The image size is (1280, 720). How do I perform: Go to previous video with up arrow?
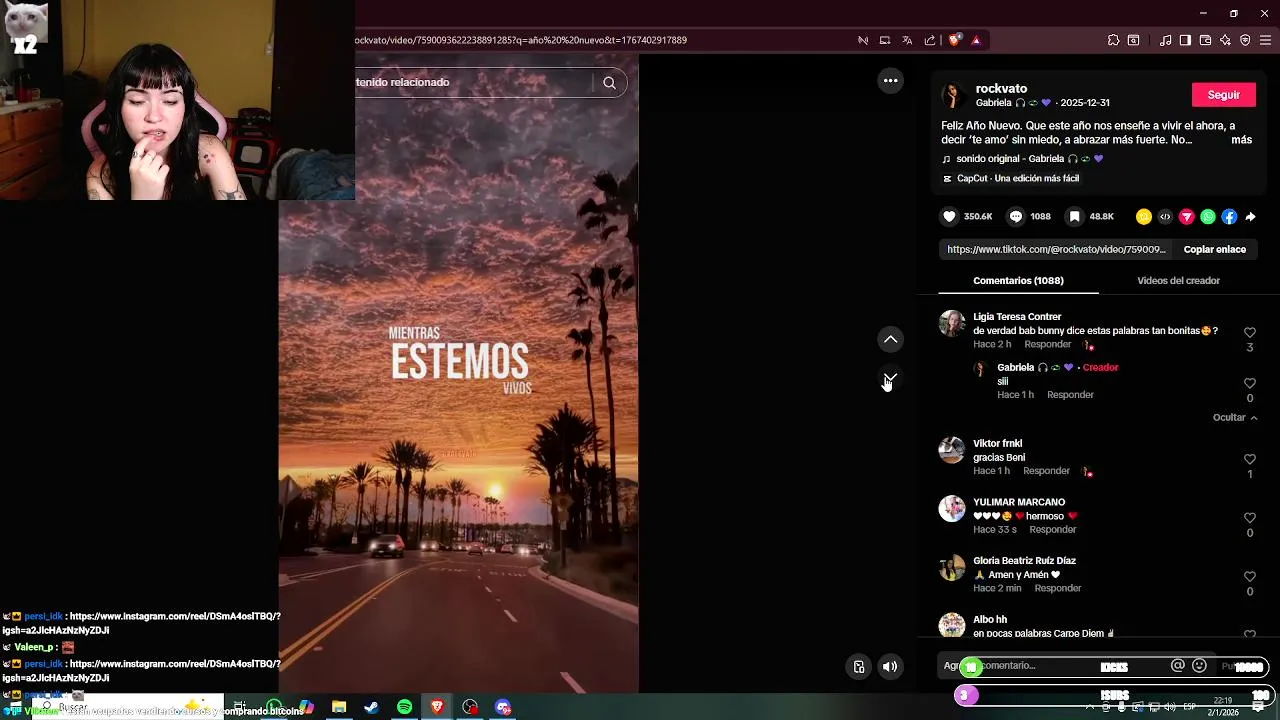click(x=890, y=340)
